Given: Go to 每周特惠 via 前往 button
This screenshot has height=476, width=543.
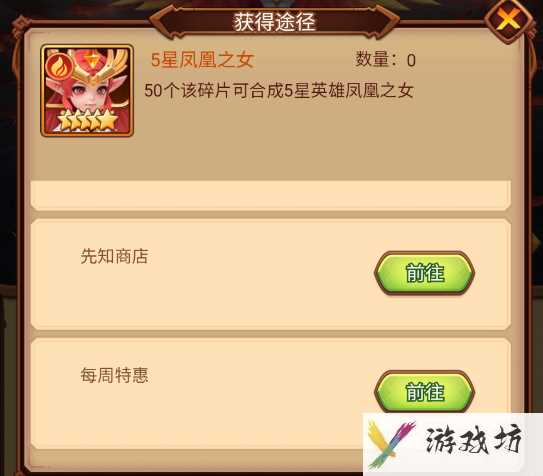Looking at the screenshot, I should (424, 392).
